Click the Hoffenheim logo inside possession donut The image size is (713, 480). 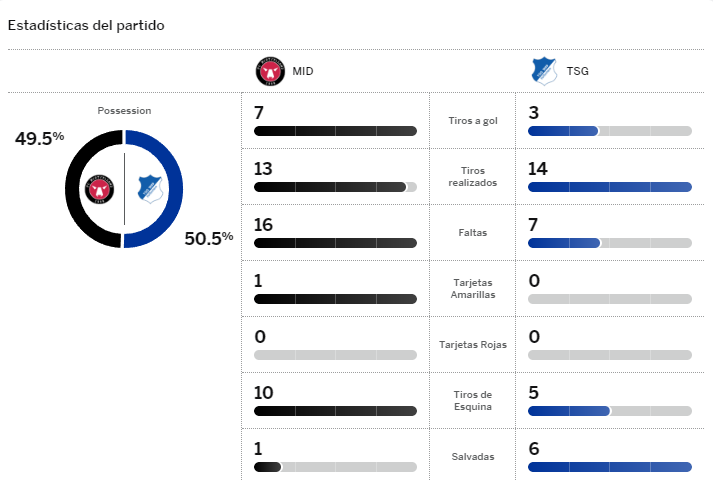(149, 189)
